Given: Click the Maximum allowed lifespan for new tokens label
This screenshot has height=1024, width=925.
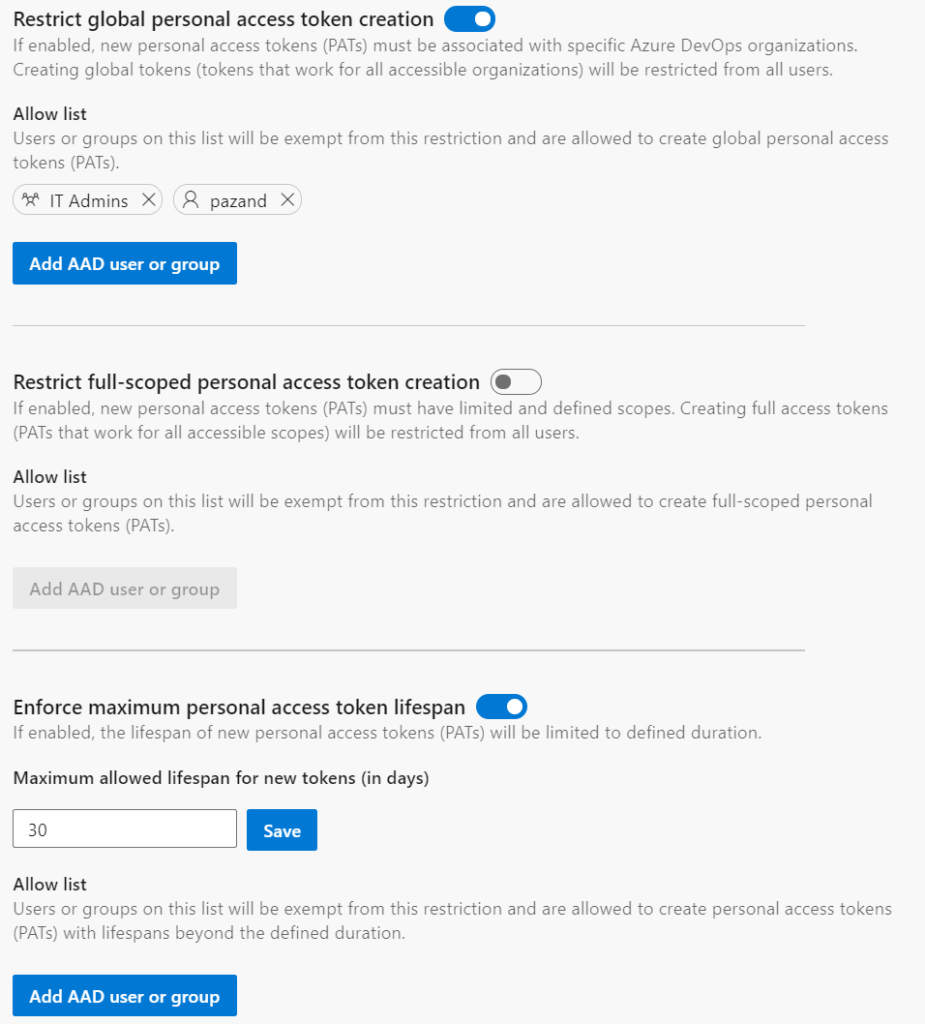Looking at the screenshot, I should (x=221, y=778).
